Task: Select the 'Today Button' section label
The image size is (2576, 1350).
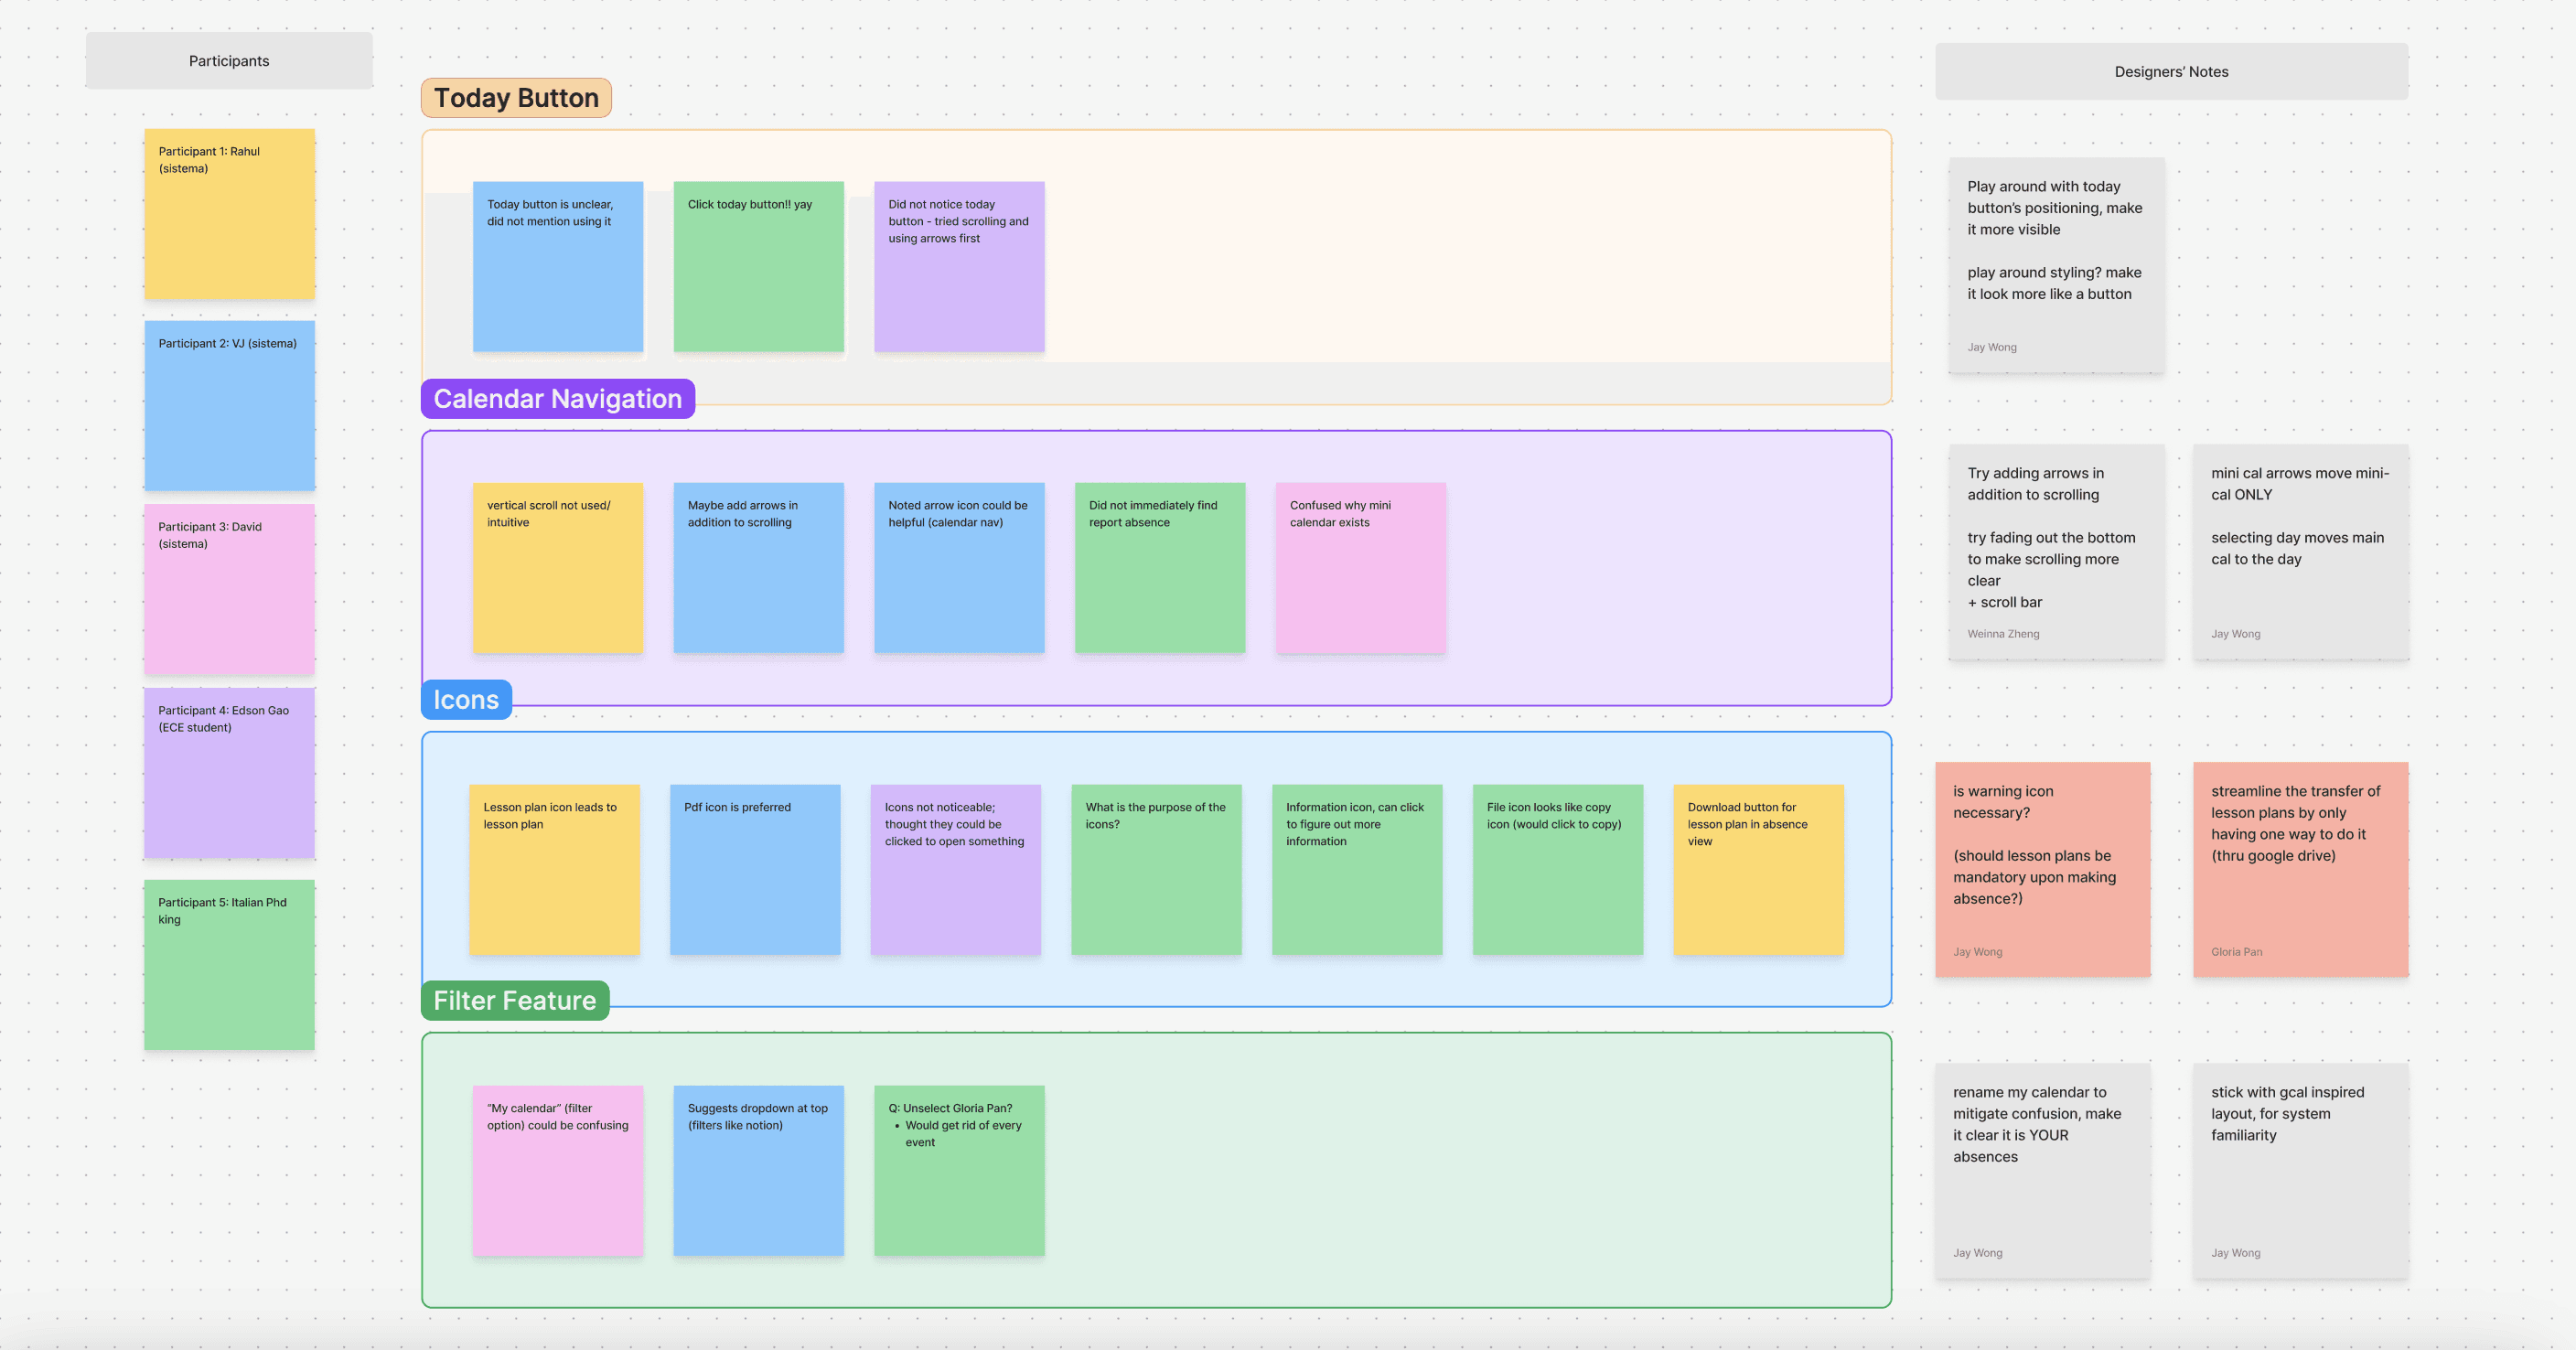Action: point(516,98)
